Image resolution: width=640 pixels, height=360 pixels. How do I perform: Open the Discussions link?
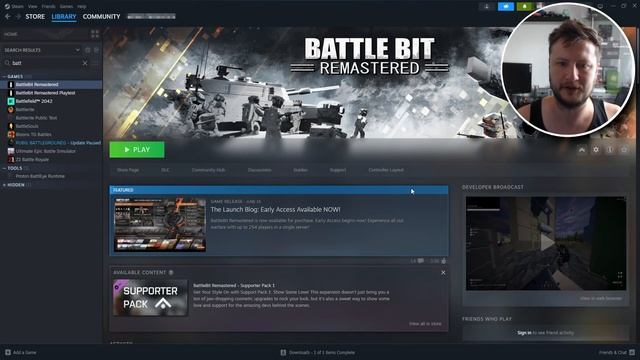click(260, 170)
